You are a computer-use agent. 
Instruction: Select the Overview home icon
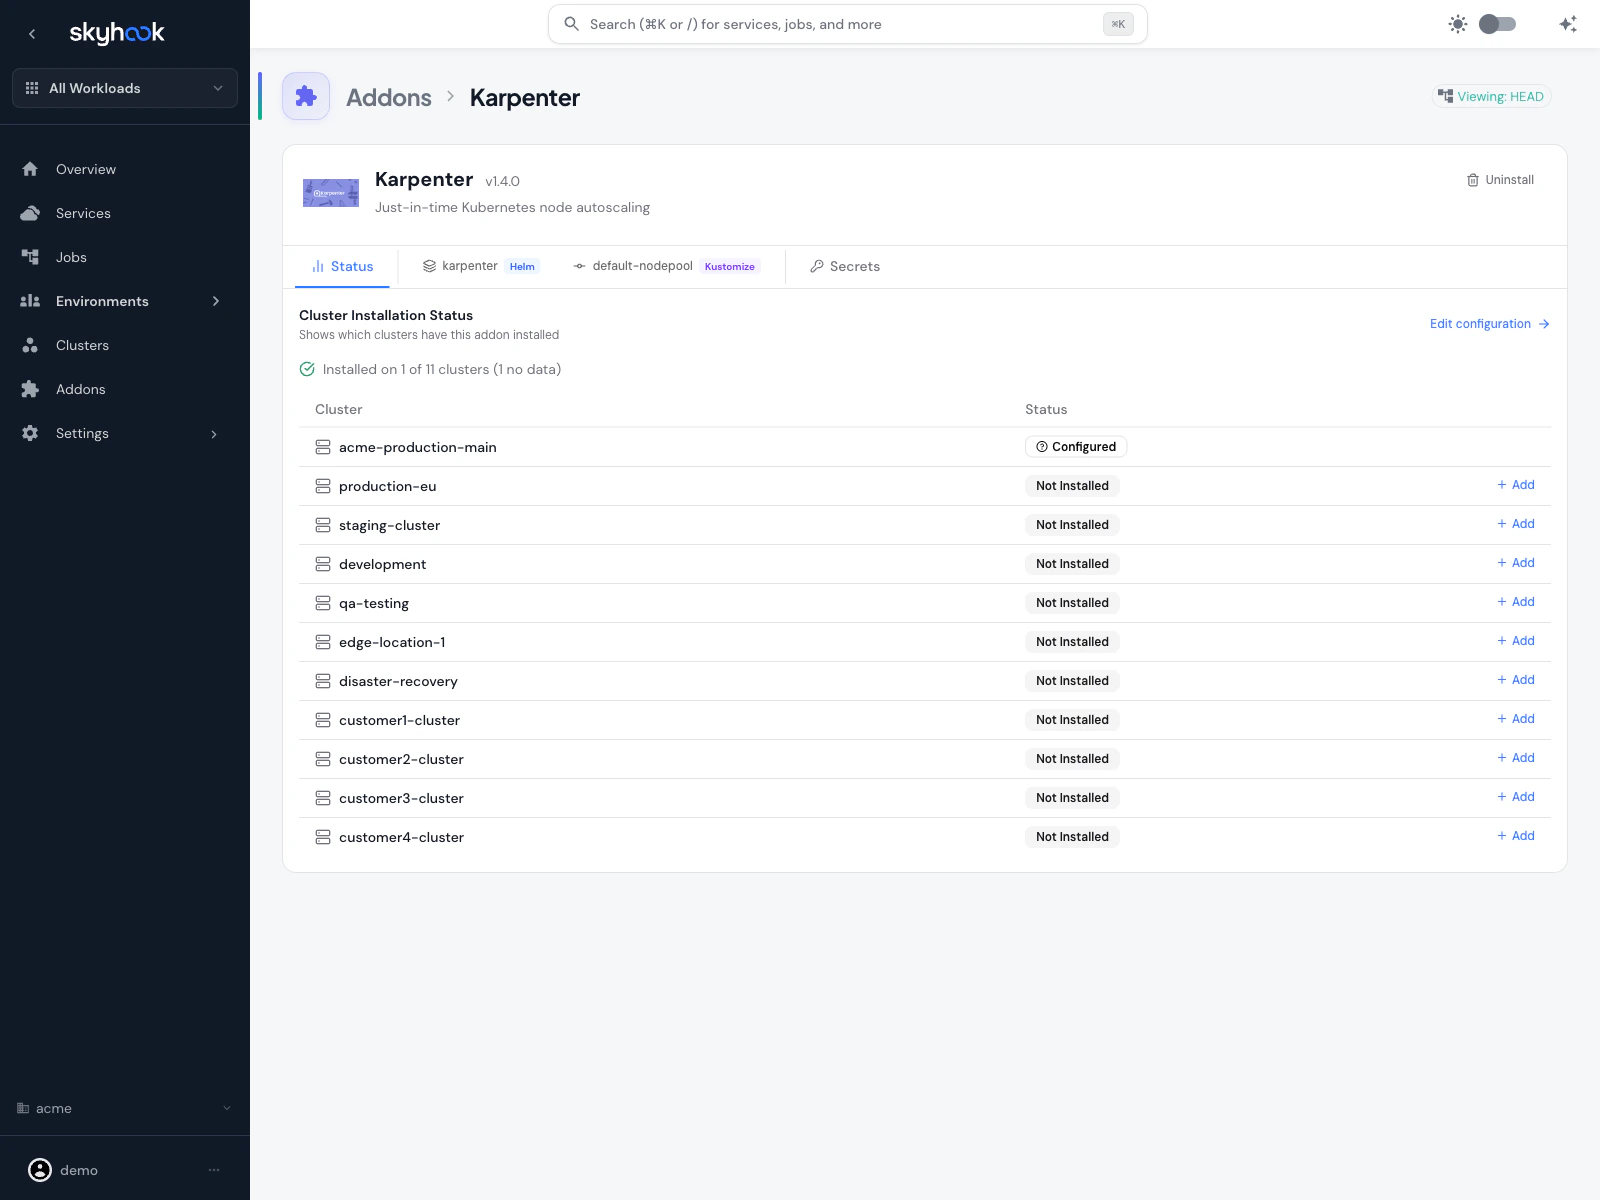[x=30, y=168]
